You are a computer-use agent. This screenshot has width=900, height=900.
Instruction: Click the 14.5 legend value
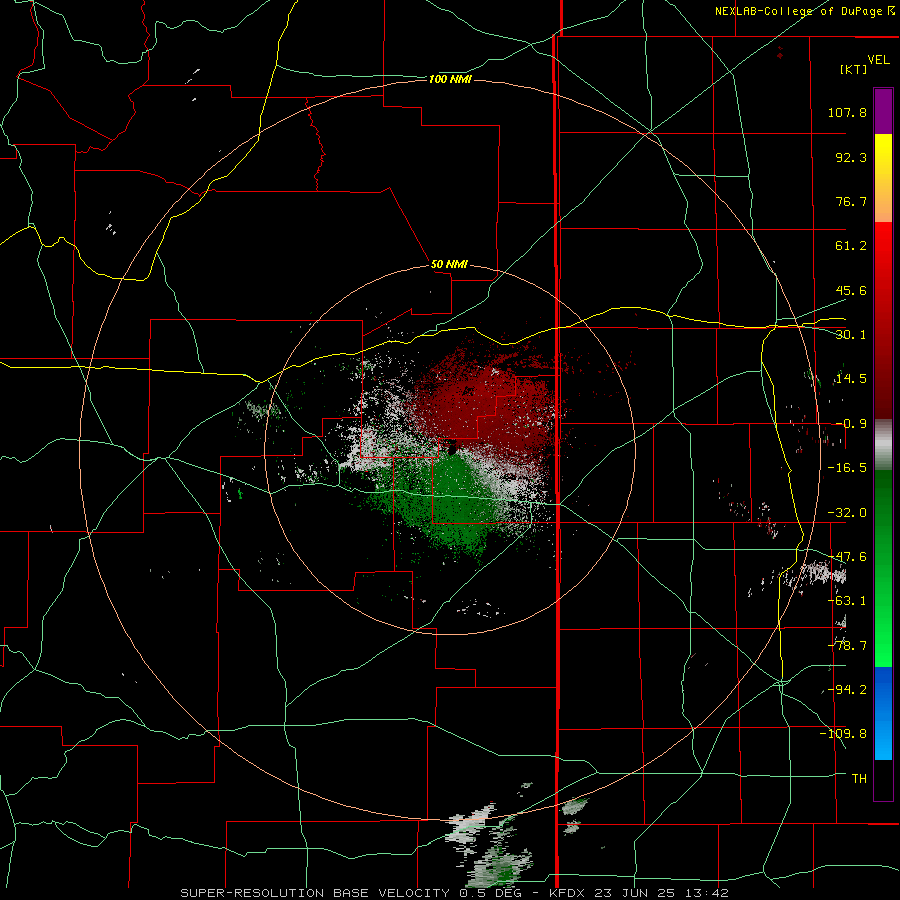(x=851, y=379)
